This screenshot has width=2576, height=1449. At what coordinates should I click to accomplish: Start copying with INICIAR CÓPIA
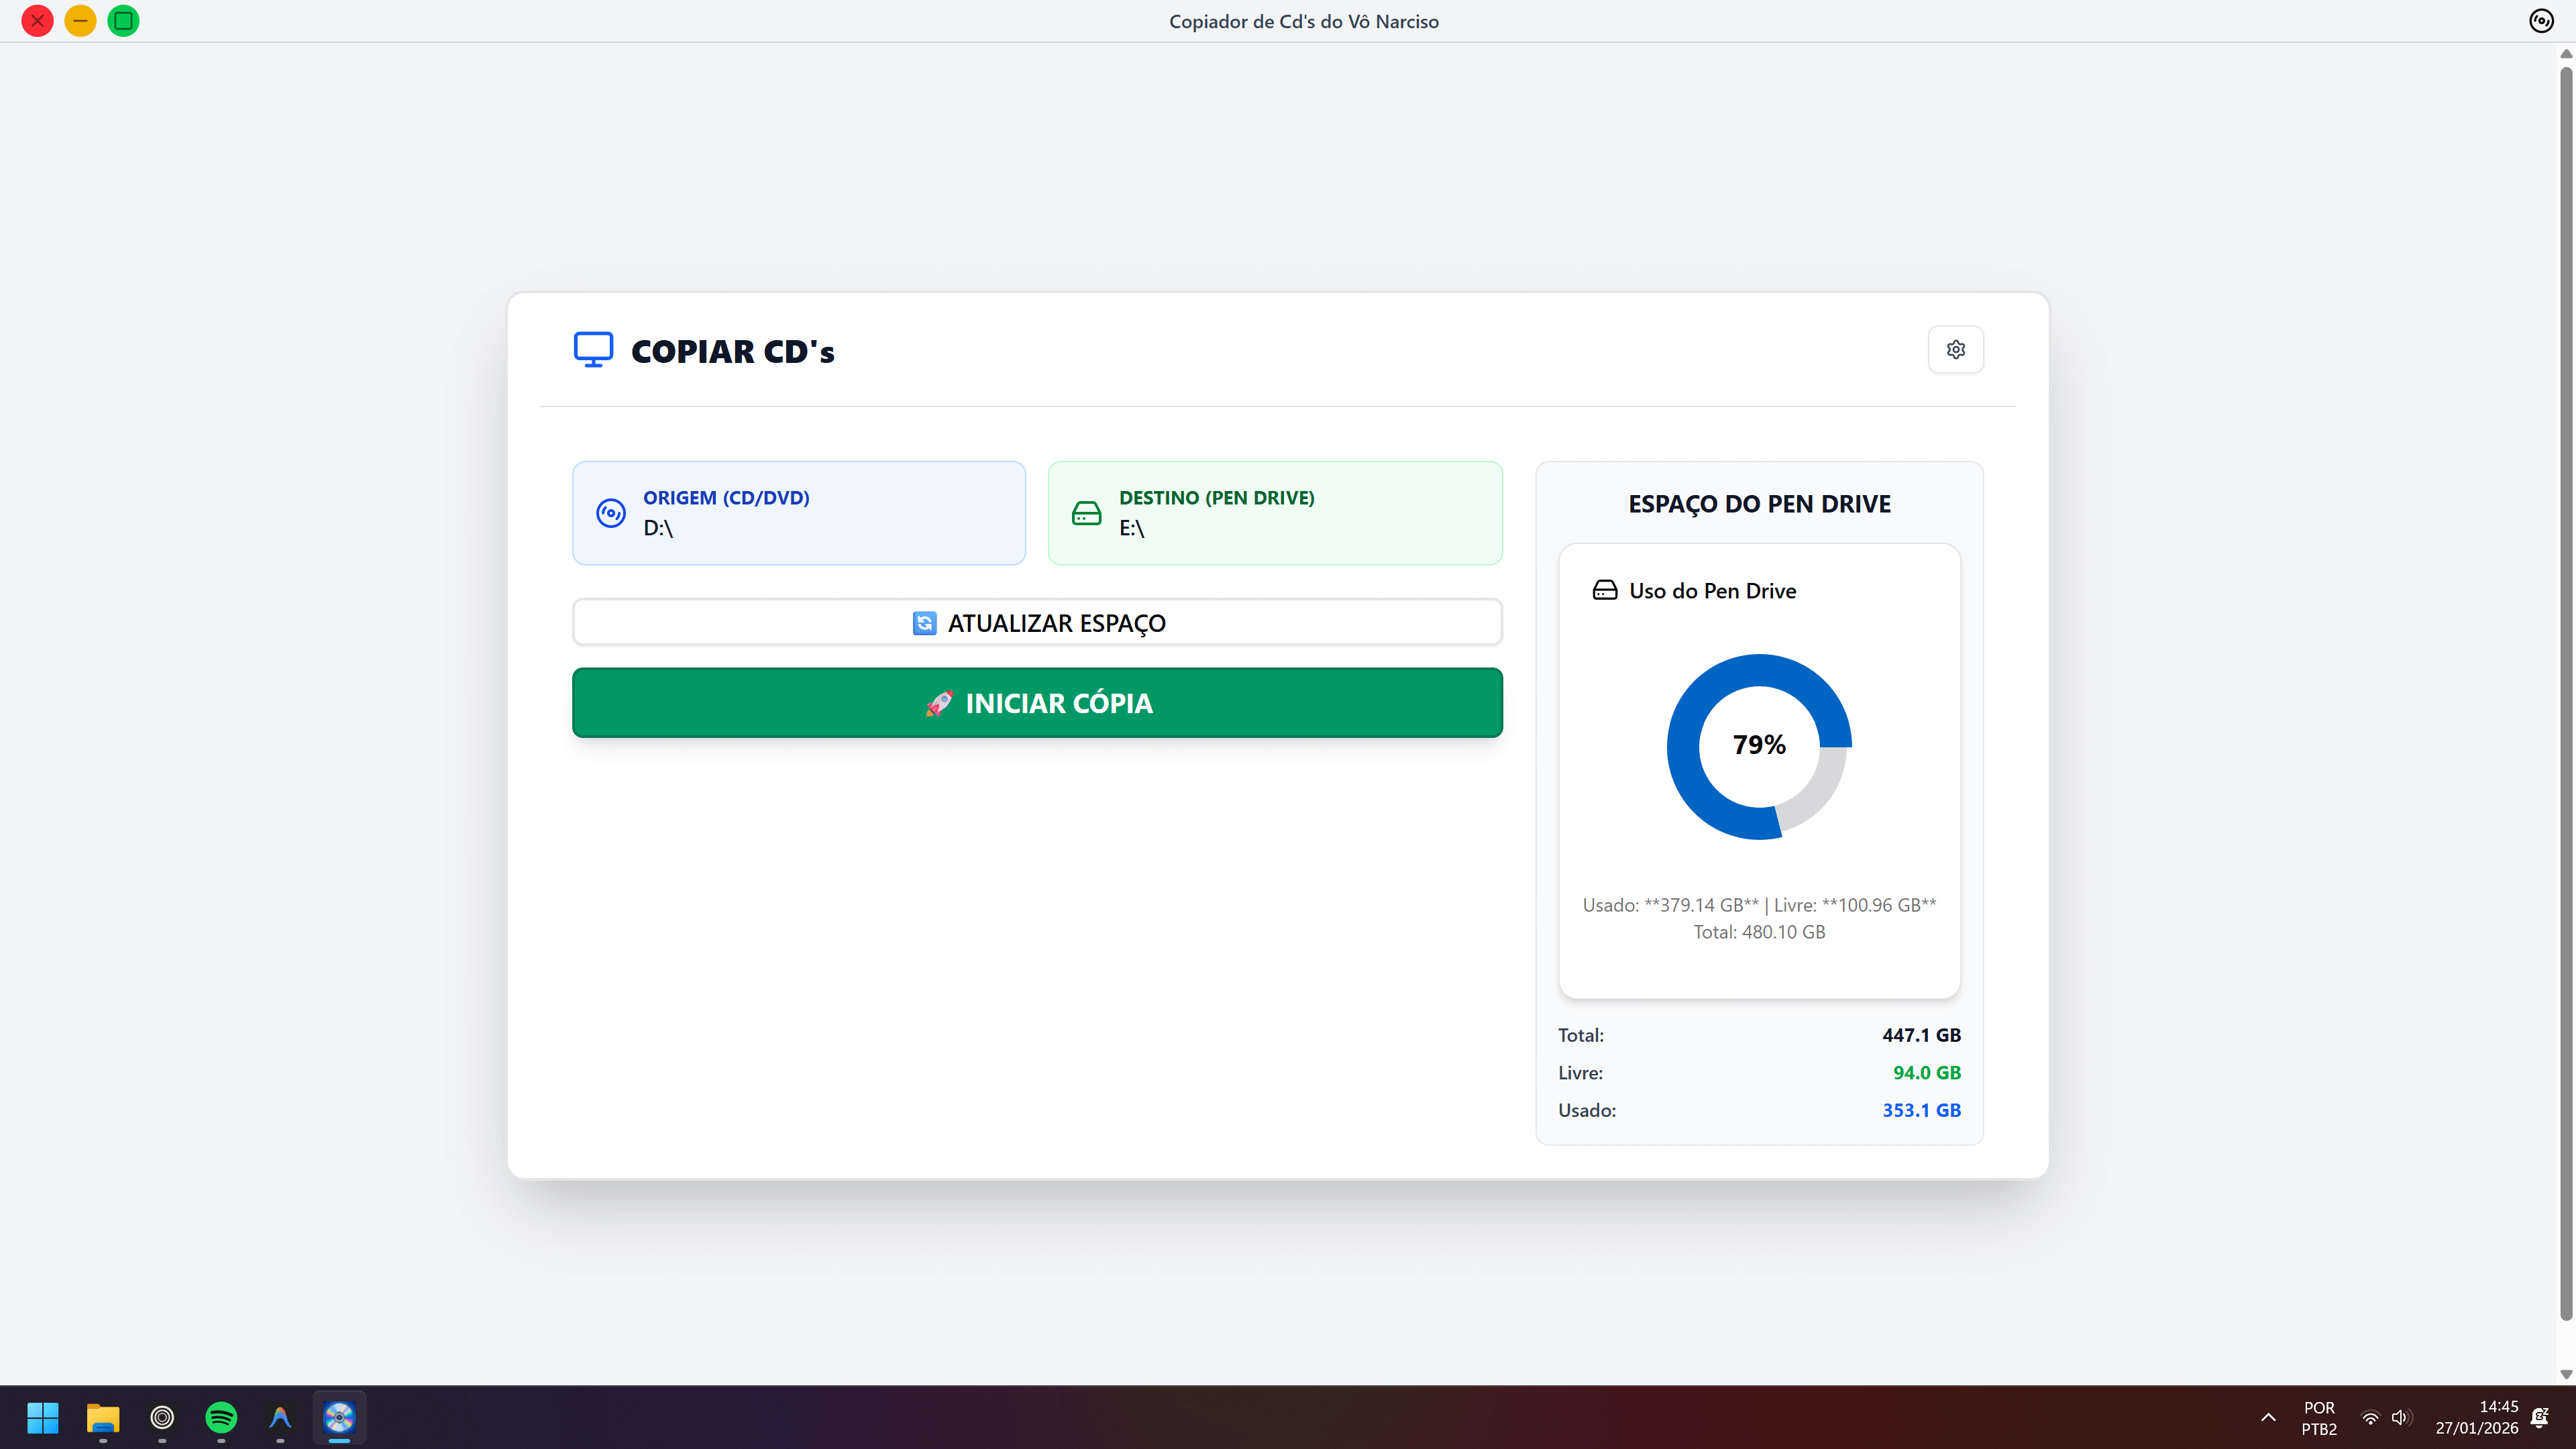(x=1037, y=703)
